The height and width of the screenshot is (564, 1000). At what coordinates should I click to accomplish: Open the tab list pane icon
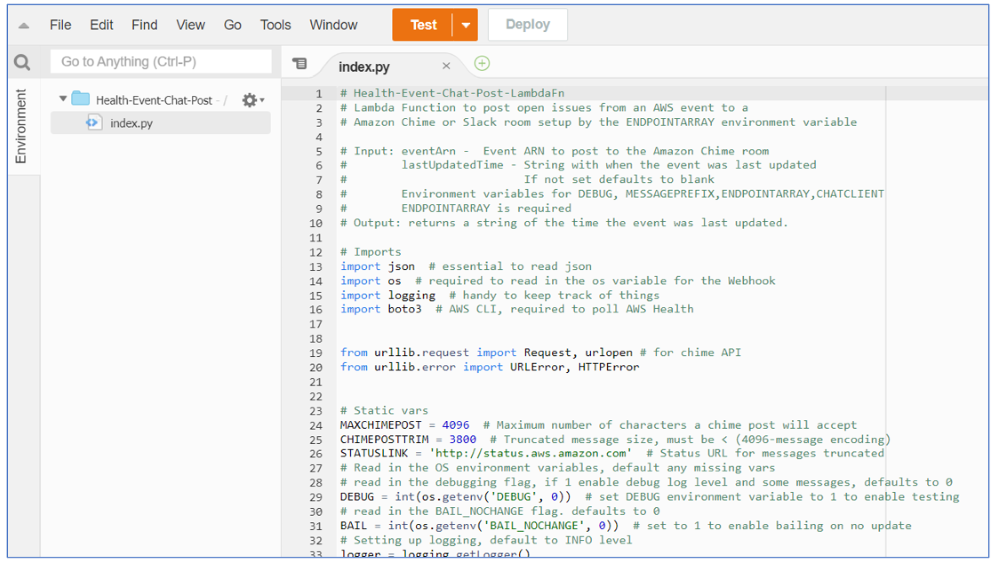point(299,64)
